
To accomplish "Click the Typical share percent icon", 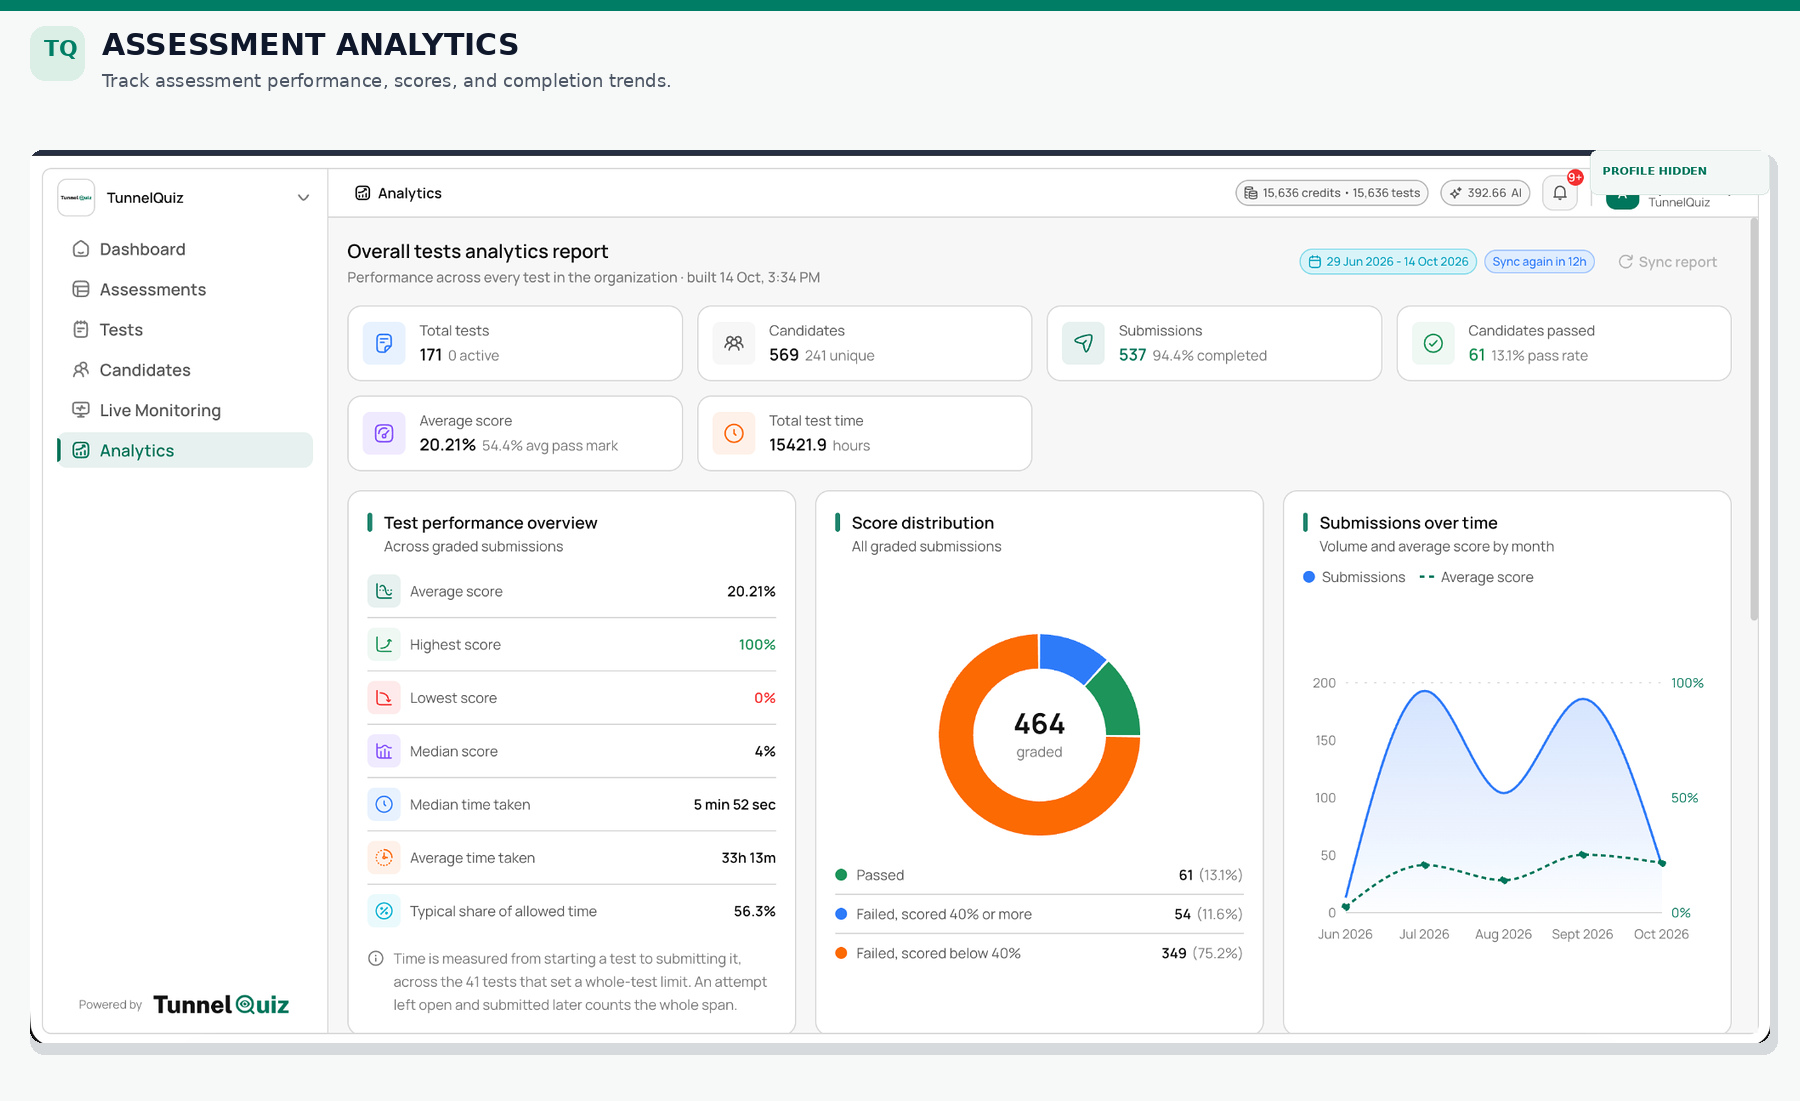I will coord(384,911).
